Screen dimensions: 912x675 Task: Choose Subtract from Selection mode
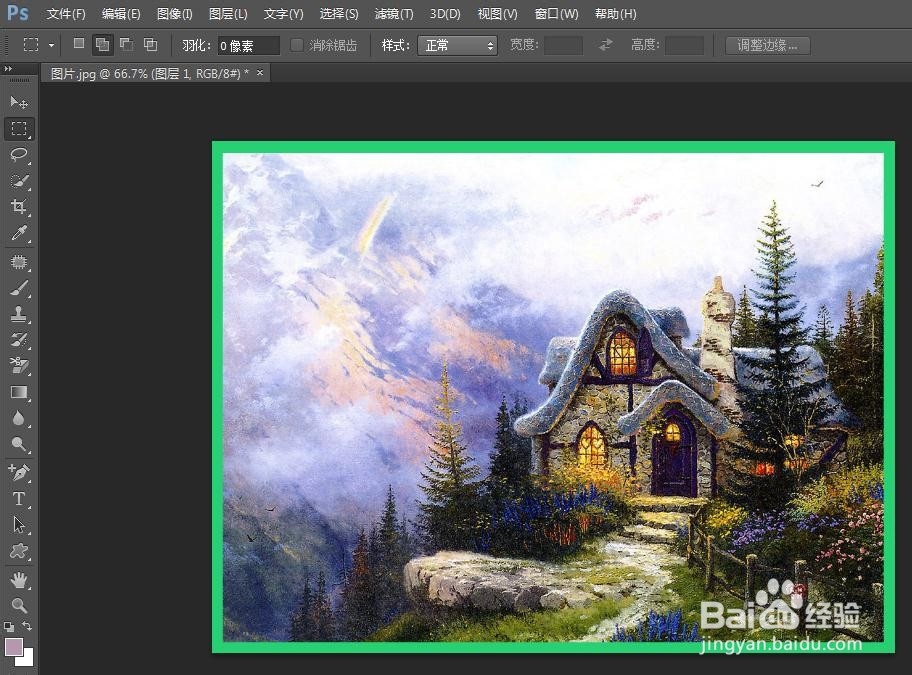[126, 44]
